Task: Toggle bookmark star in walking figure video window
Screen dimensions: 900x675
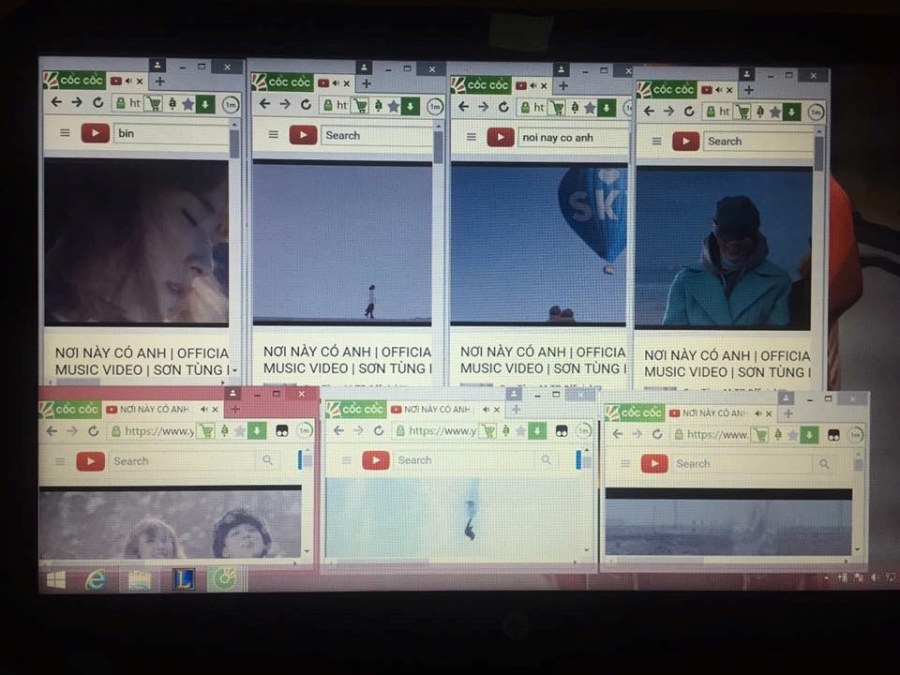Action: point(393,106)
